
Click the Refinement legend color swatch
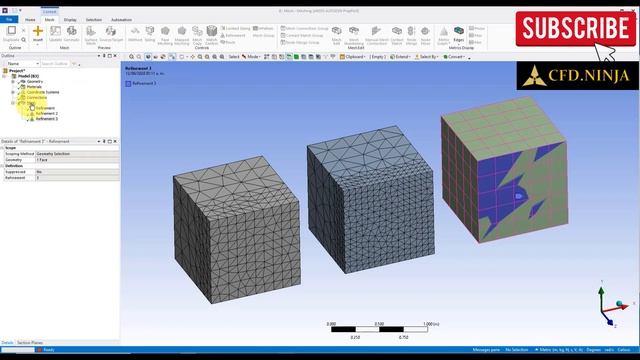(128, 83)
